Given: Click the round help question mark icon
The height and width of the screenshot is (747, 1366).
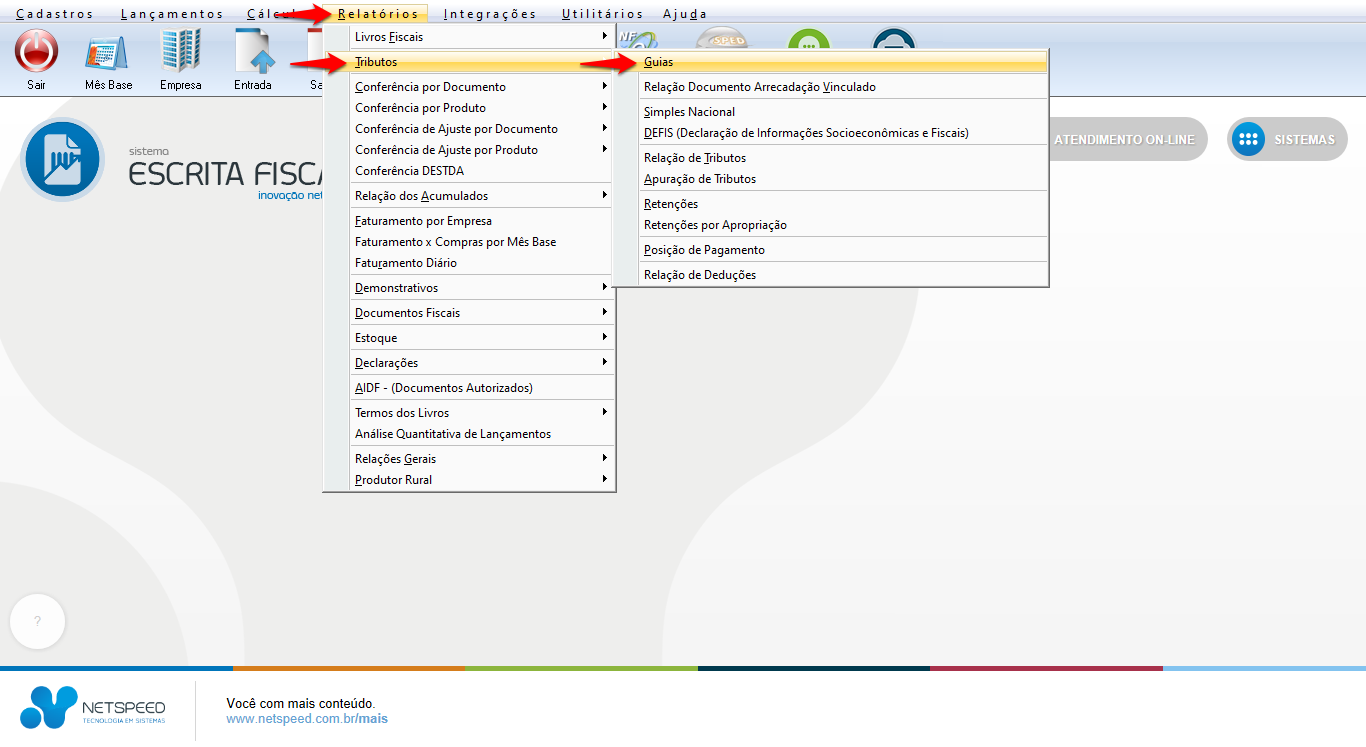Looking at the screenshot, I should (x=37, y=621).
